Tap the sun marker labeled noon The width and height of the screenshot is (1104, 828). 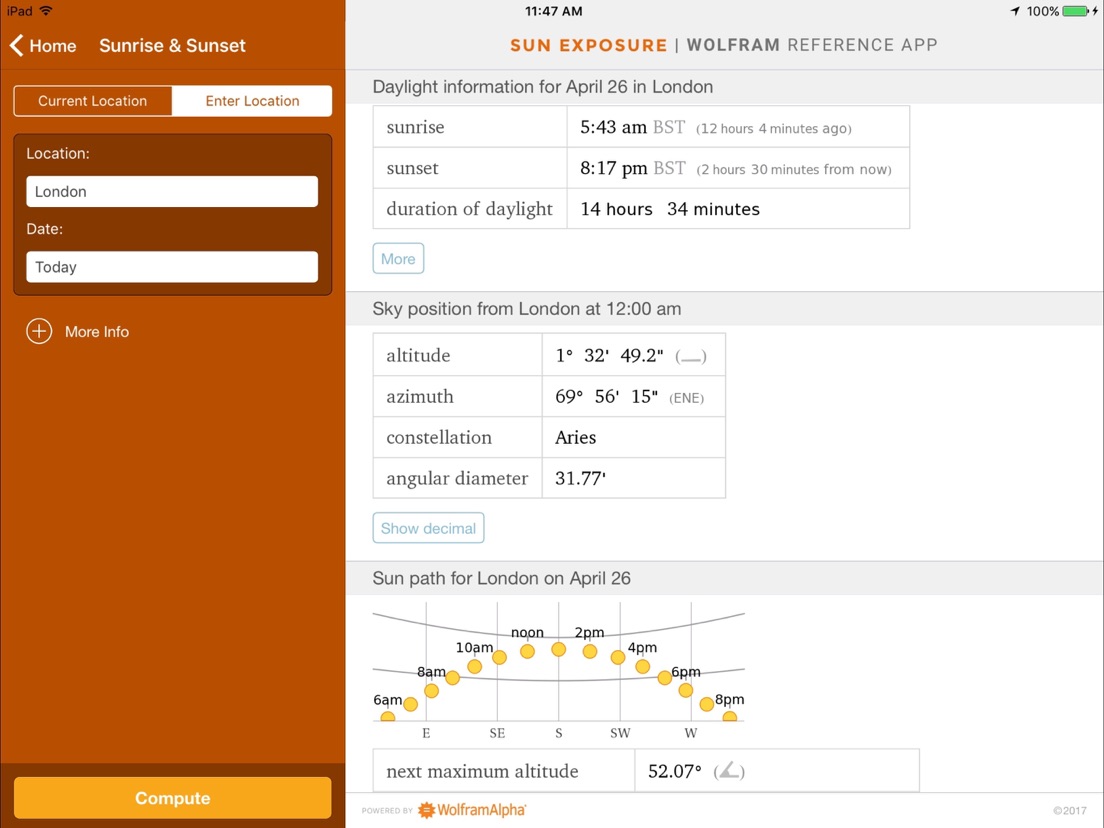527,651
